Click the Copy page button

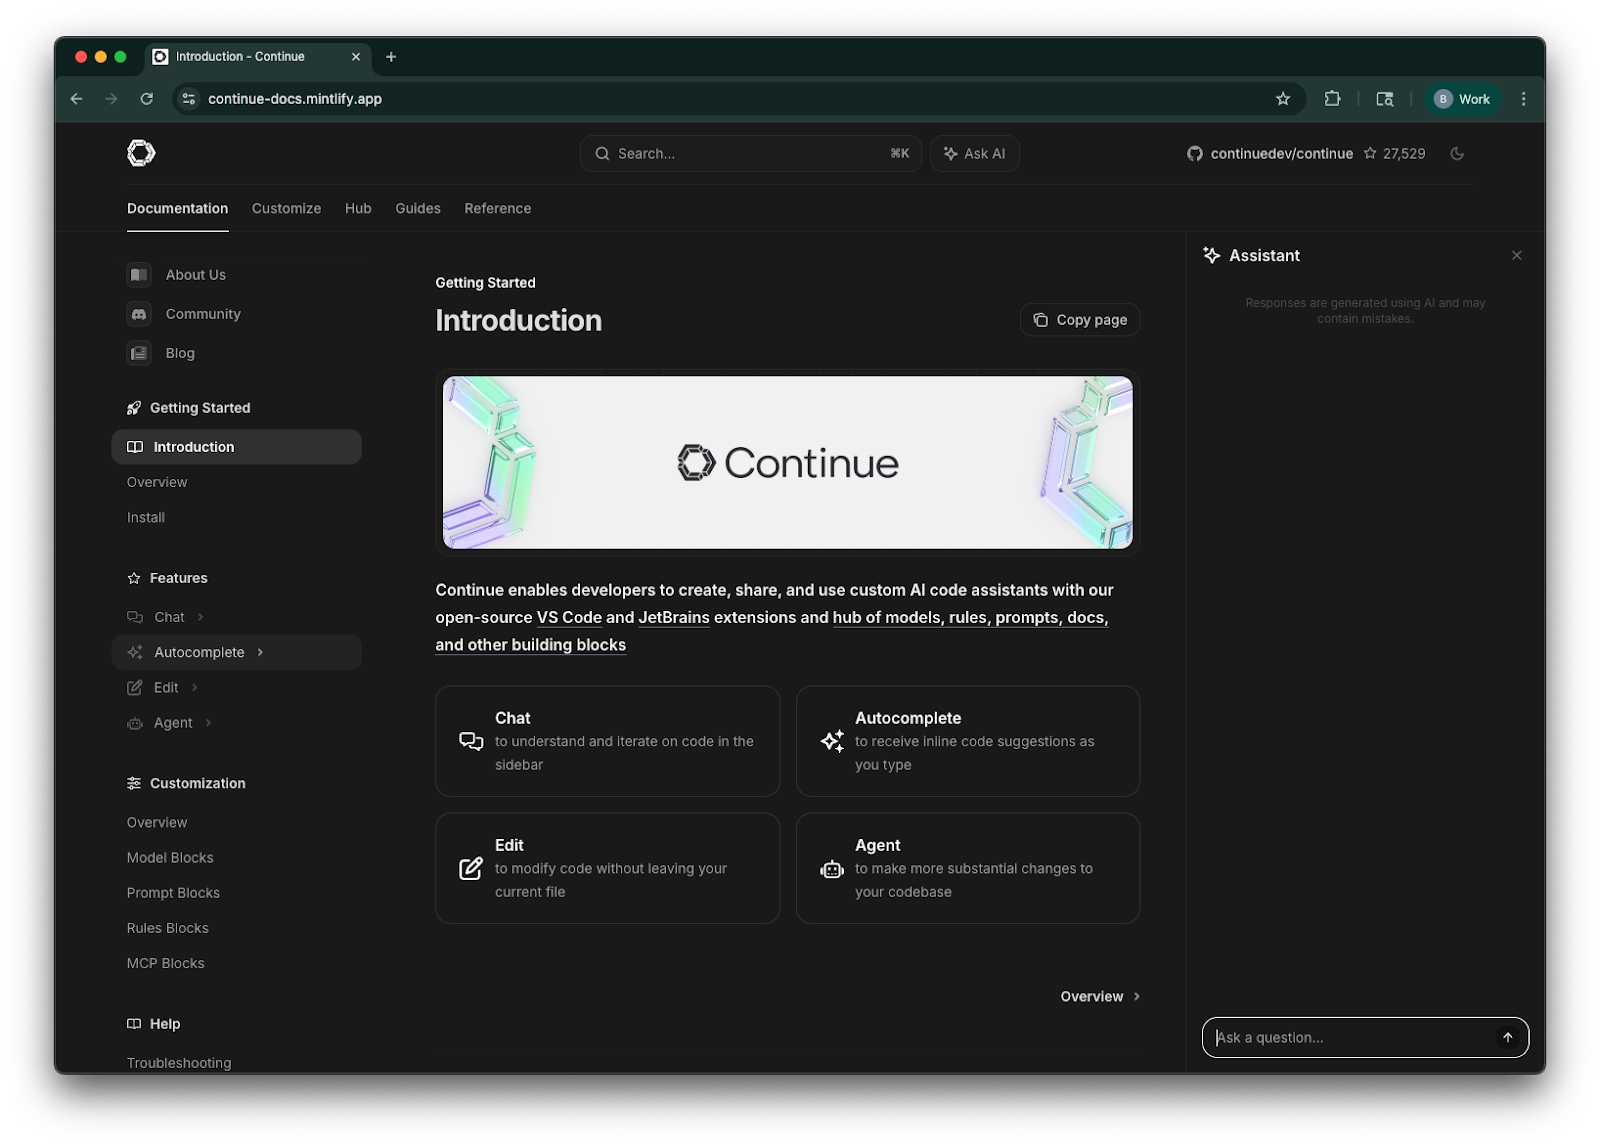pos(1080,320)
